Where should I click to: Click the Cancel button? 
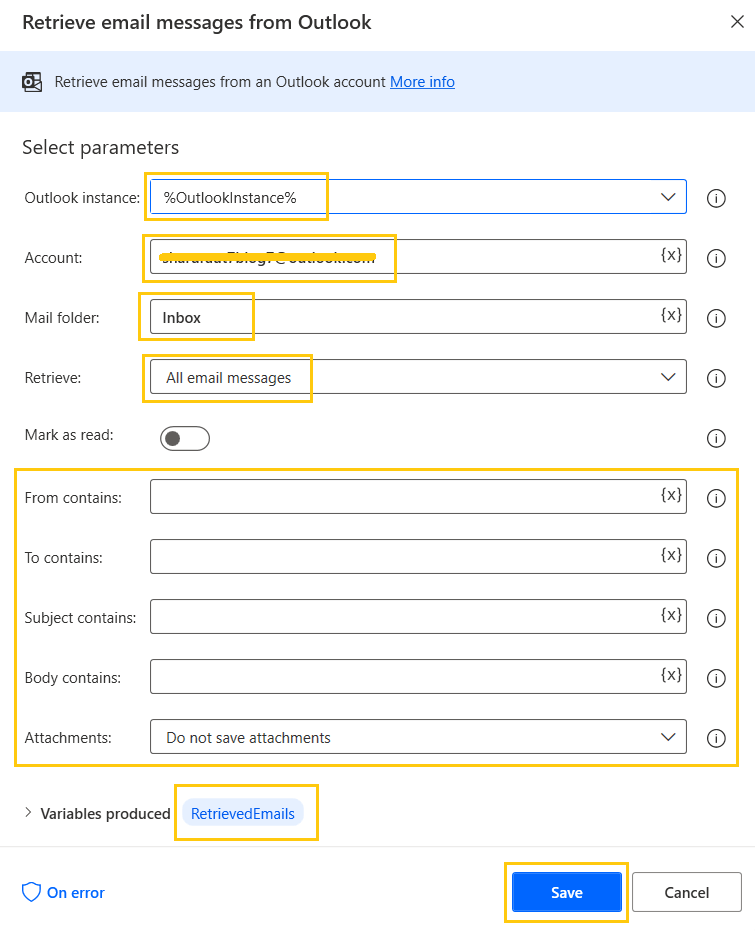(687, 892)
